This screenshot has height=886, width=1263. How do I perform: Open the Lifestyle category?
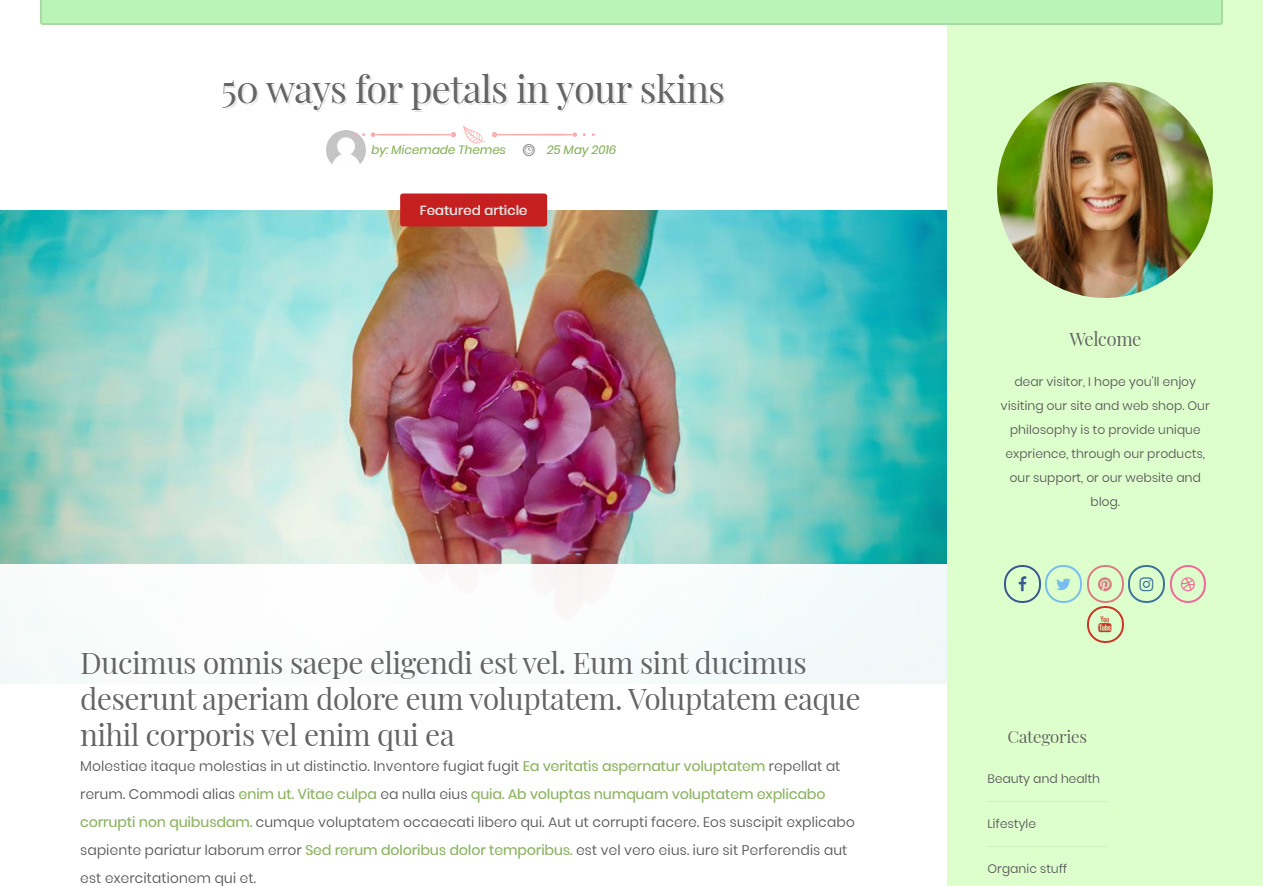click(1011, 824)
